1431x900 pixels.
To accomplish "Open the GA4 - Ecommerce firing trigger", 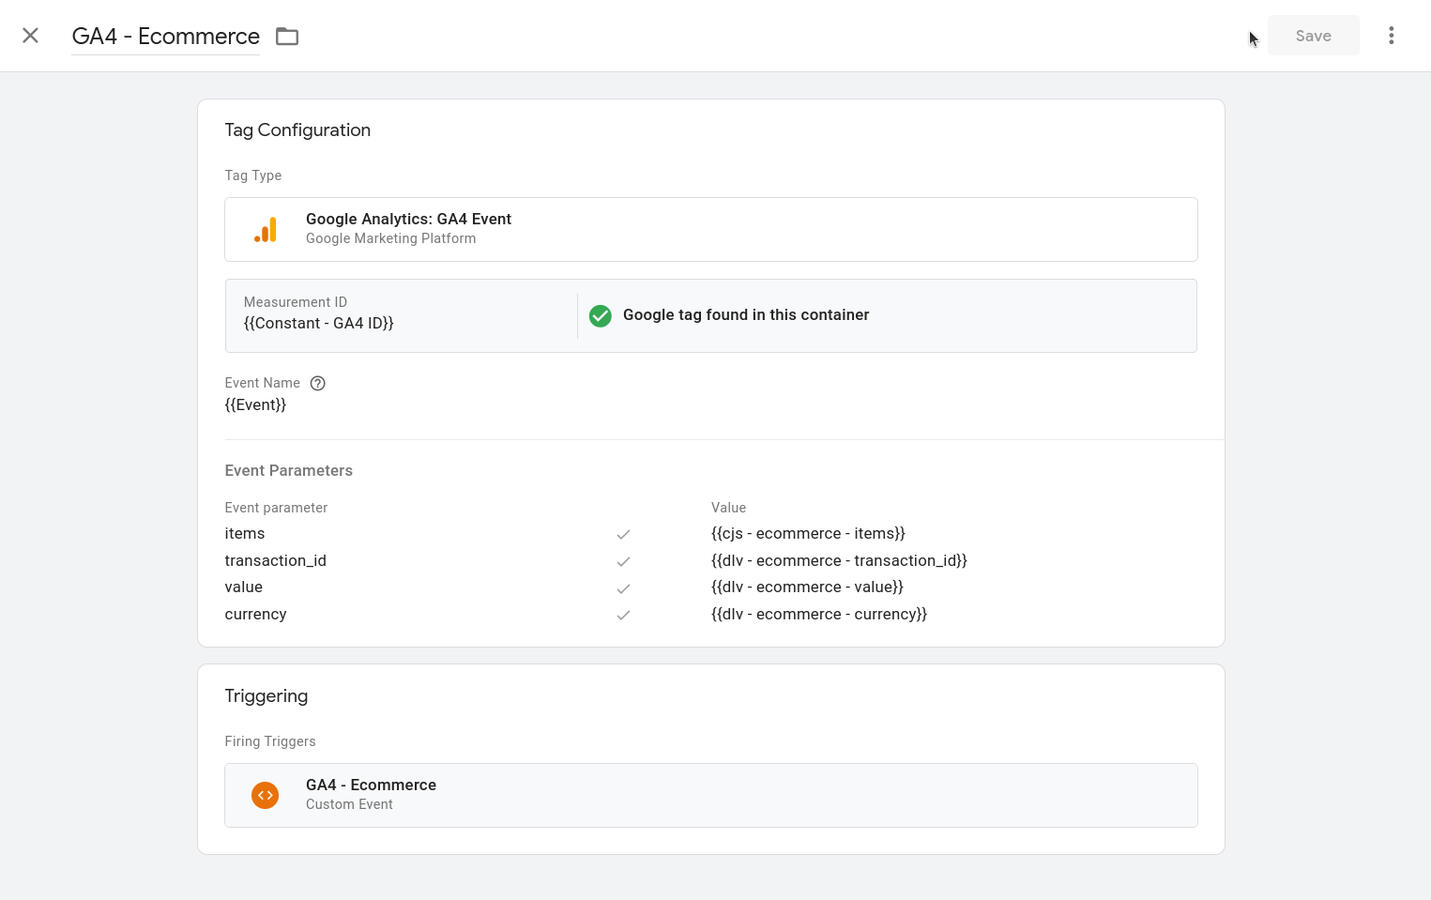I will pos(711,795).
